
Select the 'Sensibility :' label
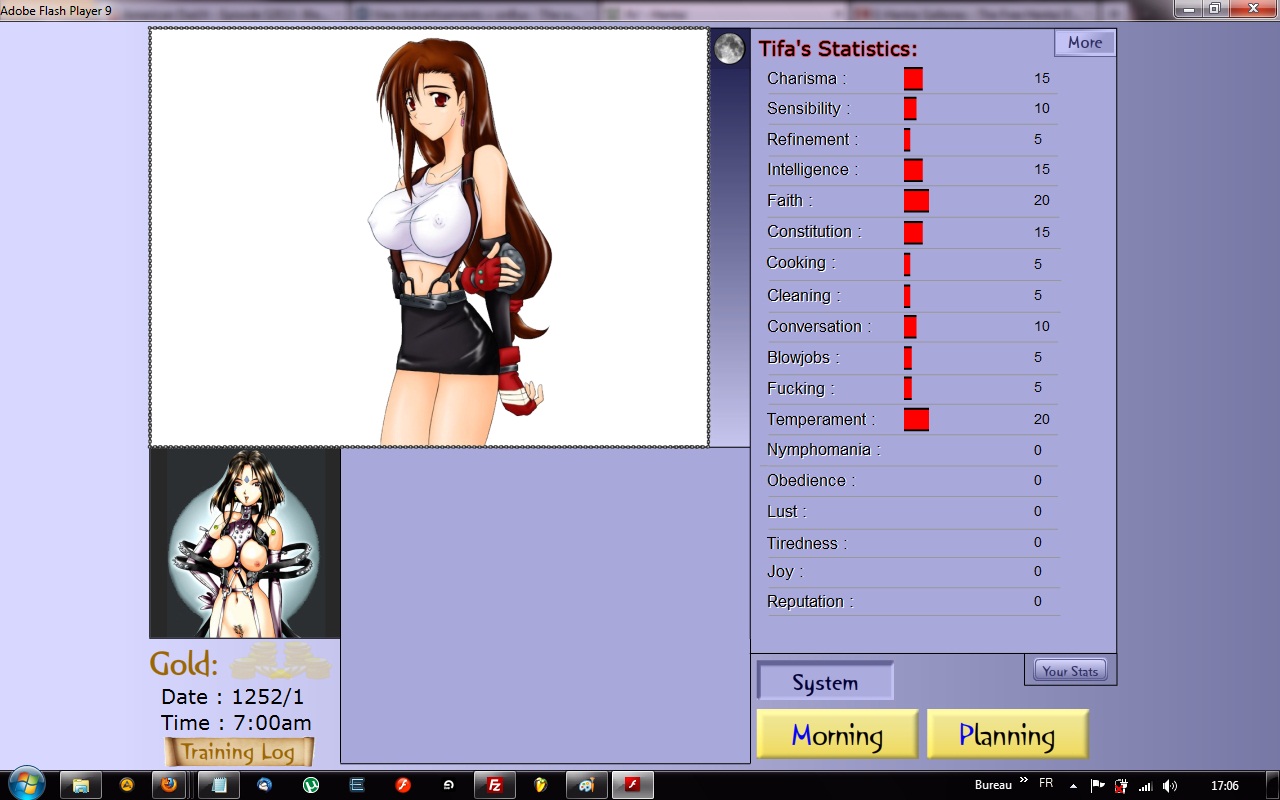click(809, 108)
